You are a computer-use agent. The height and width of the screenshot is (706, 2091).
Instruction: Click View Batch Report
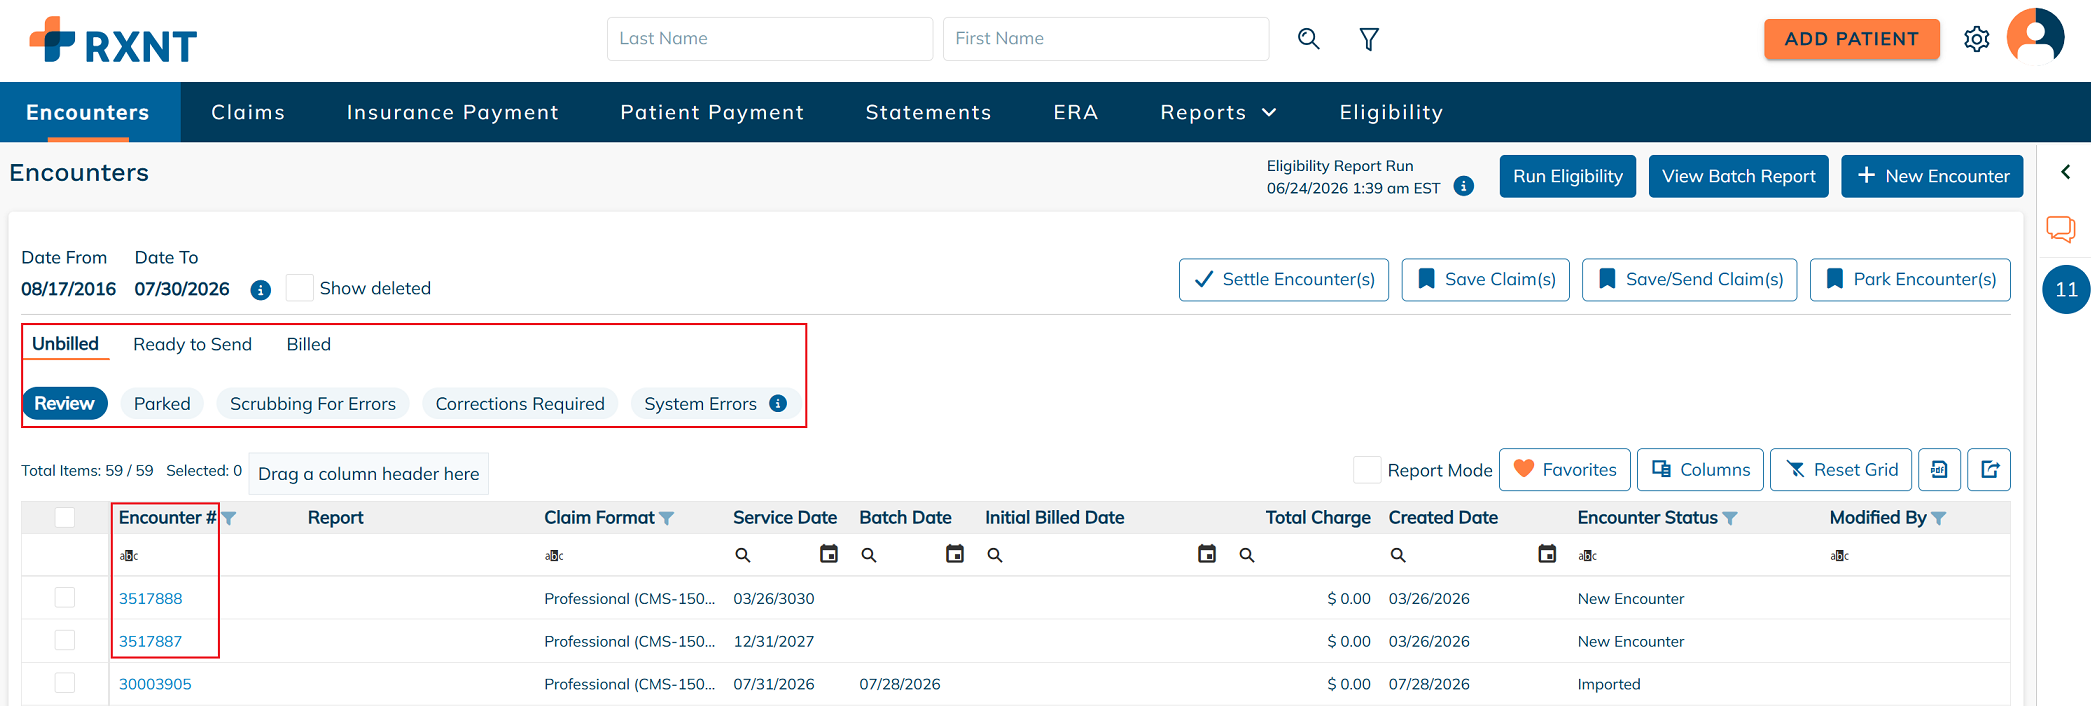coord(1738,176)
